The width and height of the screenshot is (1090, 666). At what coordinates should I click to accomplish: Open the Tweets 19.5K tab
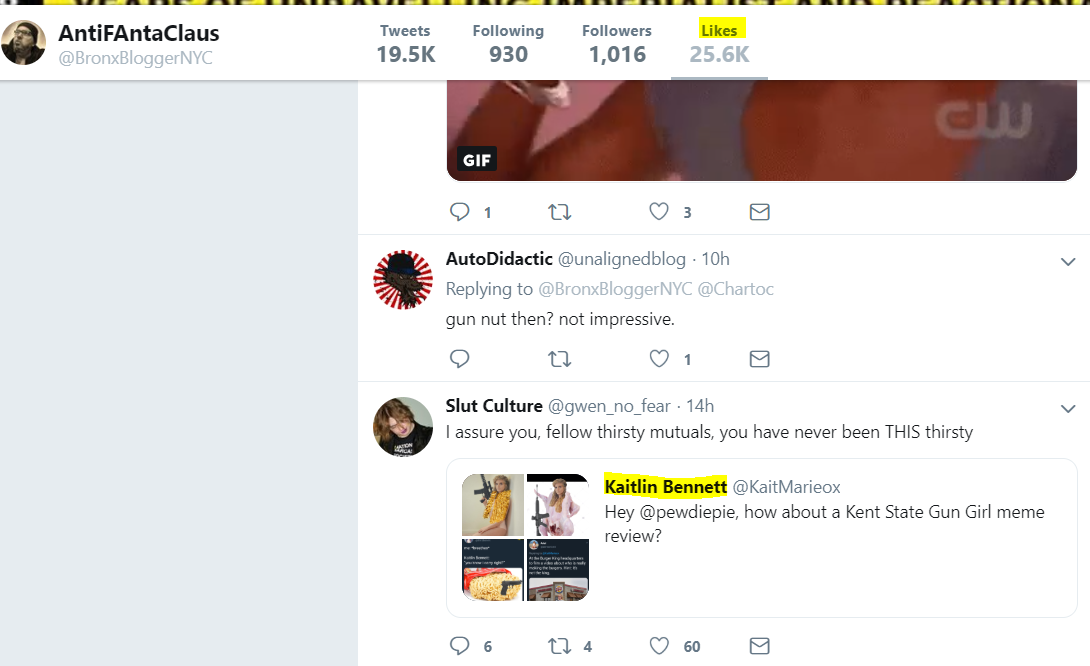click(406, 44)
